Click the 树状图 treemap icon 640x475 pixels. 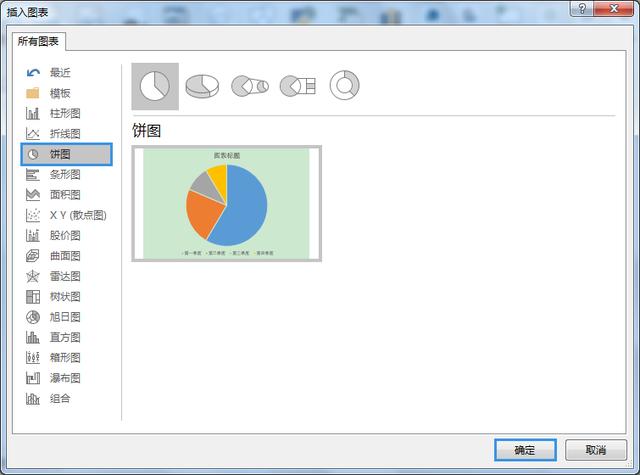click(33, 297)
